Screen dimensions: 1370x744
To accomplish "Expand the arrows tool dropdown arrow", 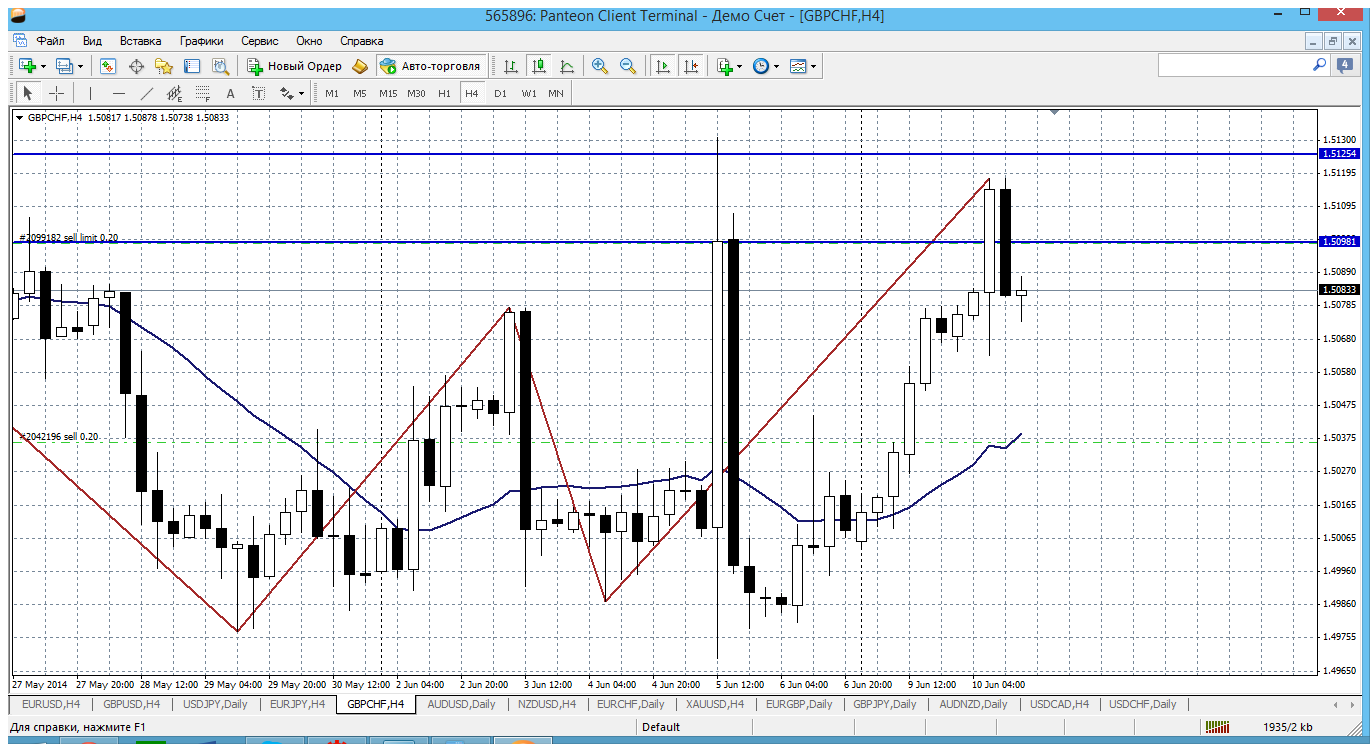I will (301, 93).
